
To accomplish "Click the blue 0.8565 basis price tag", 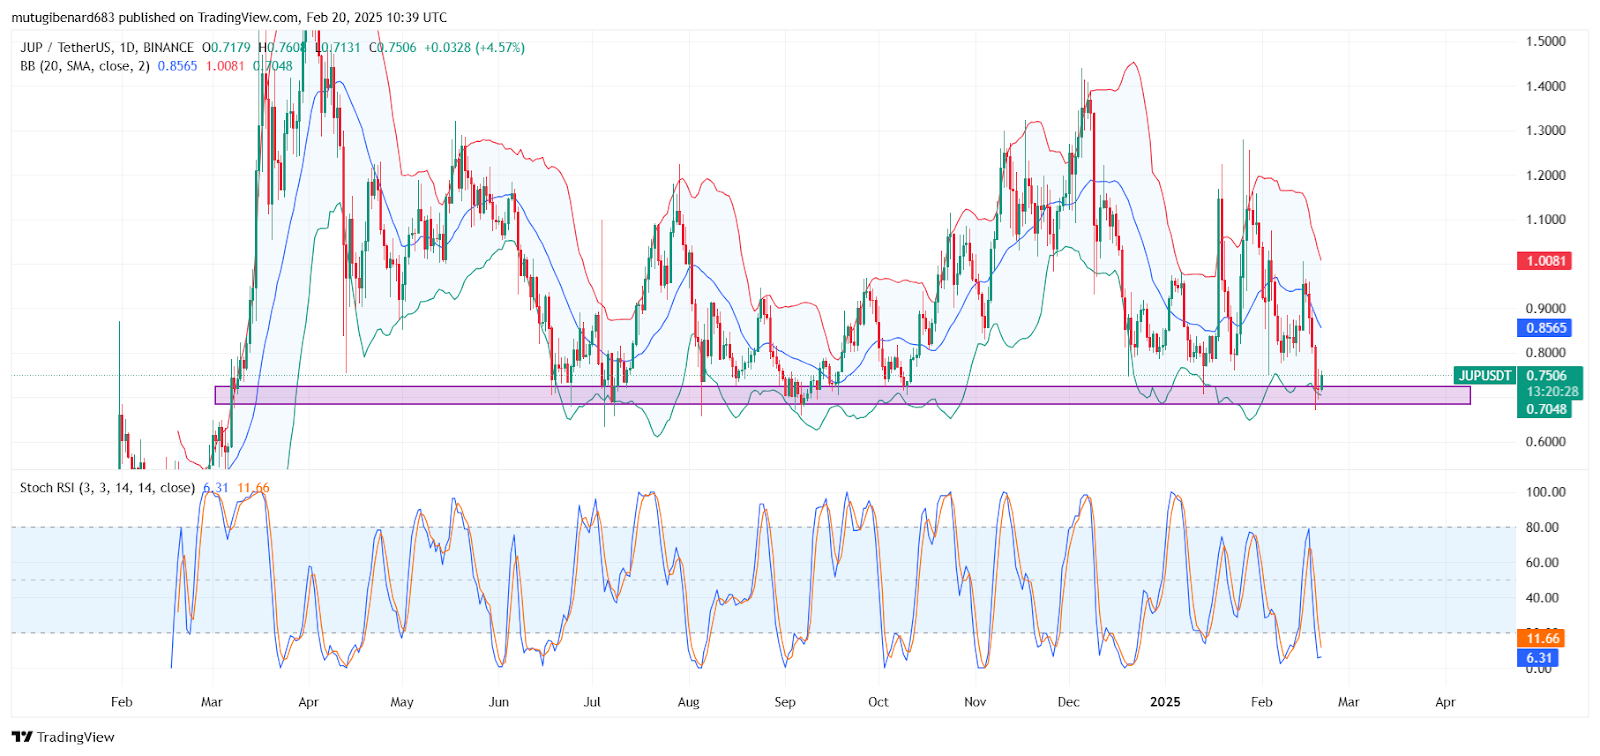I will click(x=1545, y=328).
